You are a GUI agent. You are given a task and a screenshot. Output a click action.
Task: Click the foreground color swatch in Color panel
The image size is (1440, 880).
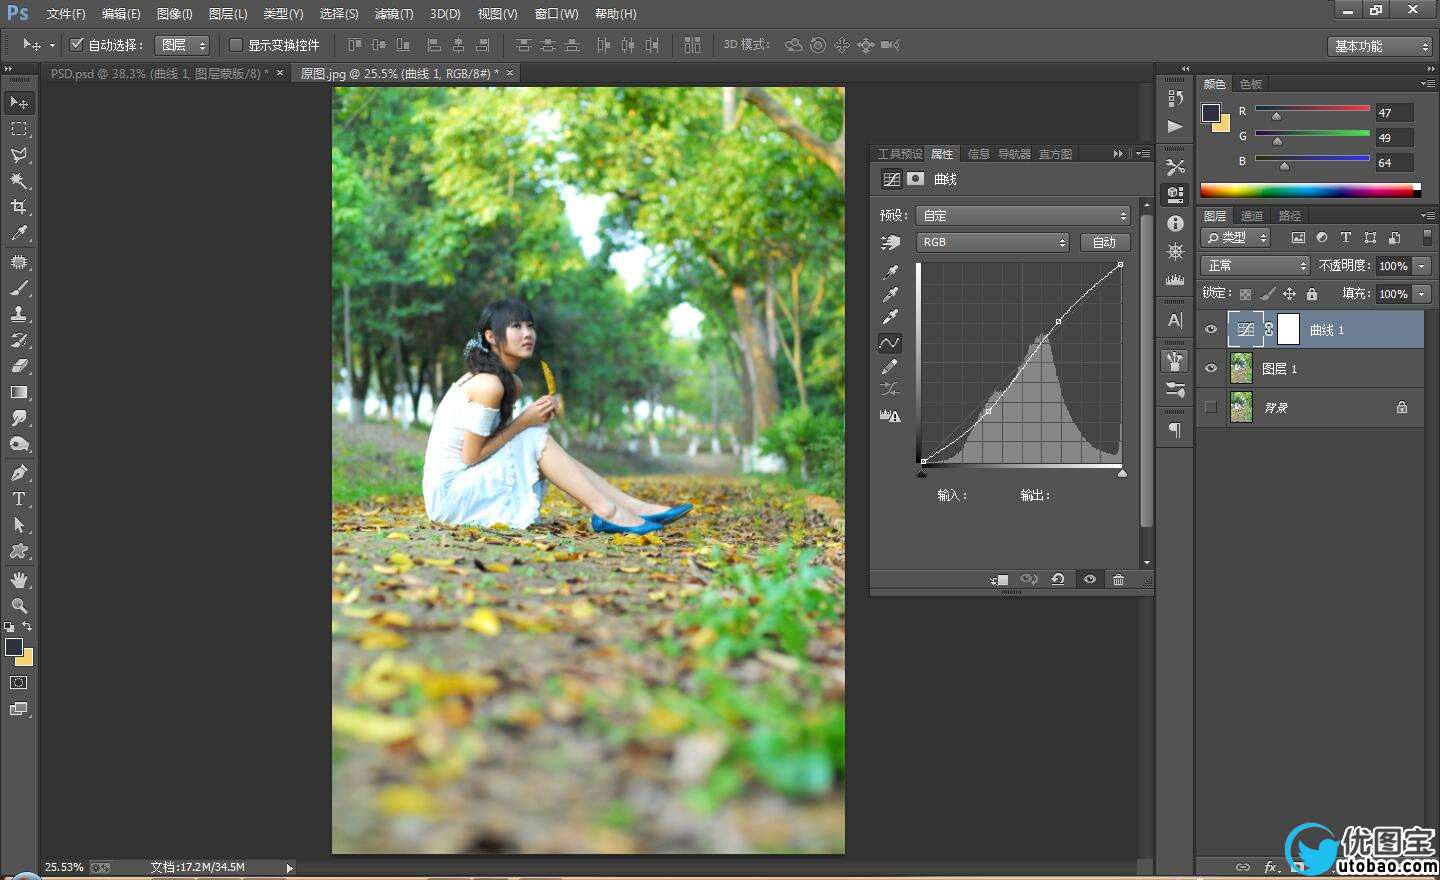[x=1211, y=112]
